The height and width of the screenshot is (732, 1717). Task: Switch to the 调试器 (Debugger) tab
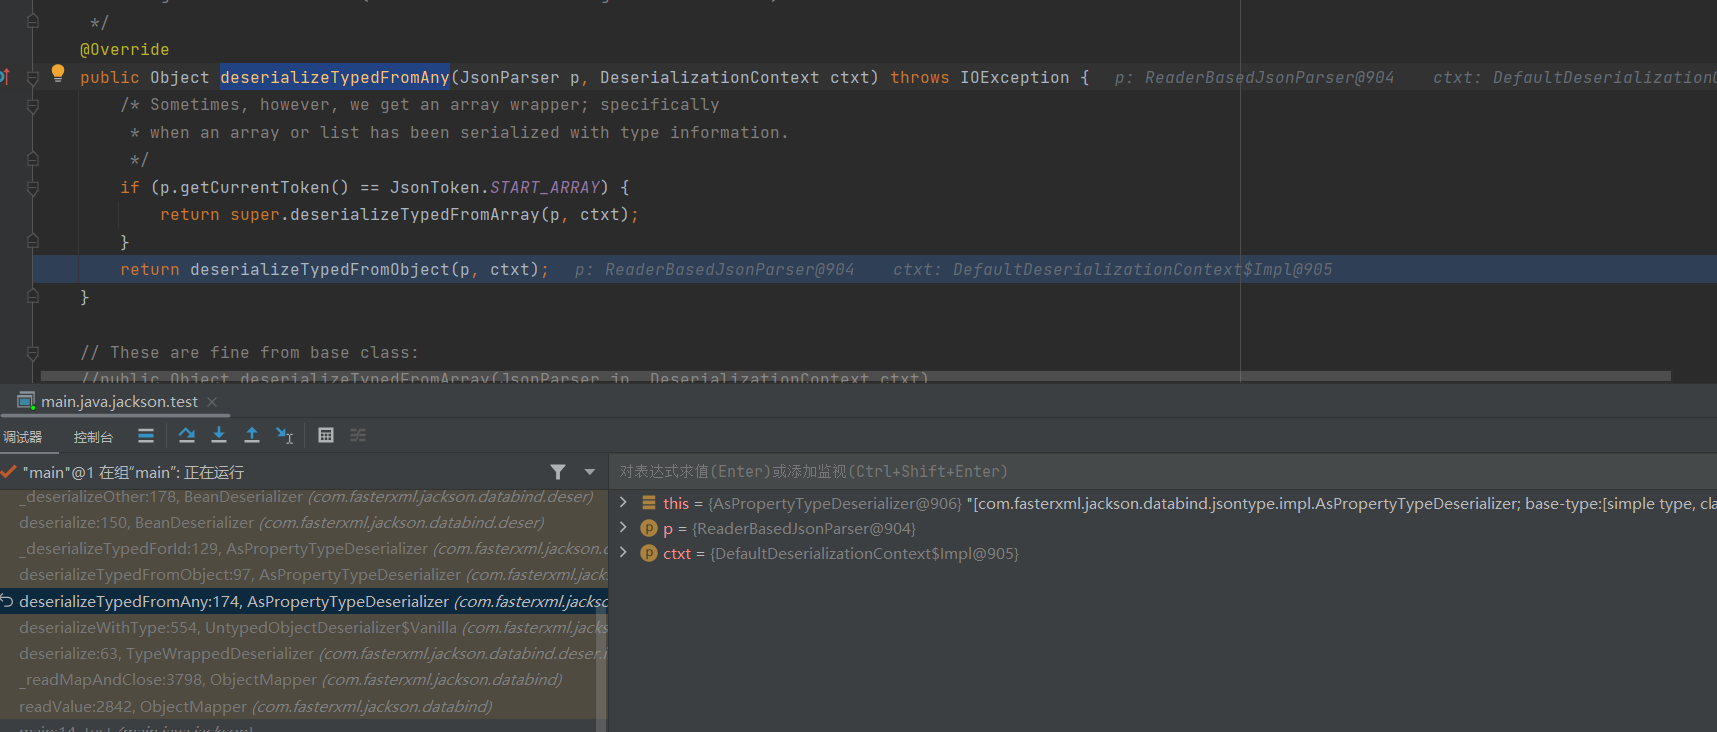23,437
